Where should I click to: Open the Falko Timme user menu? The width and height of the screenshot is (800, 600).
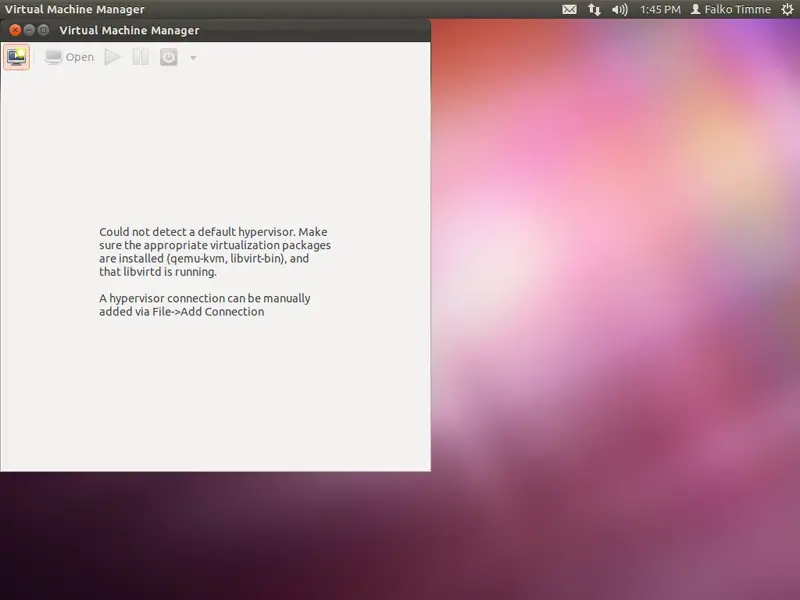[731, 10]
